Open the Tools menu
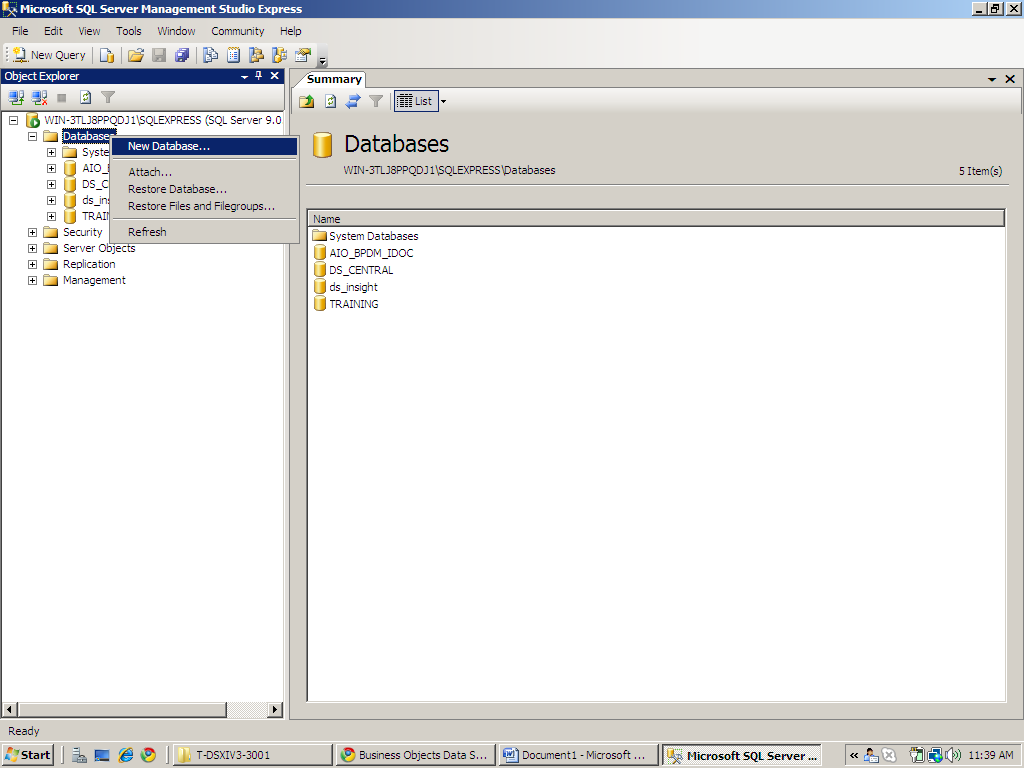 pos(129,31)
